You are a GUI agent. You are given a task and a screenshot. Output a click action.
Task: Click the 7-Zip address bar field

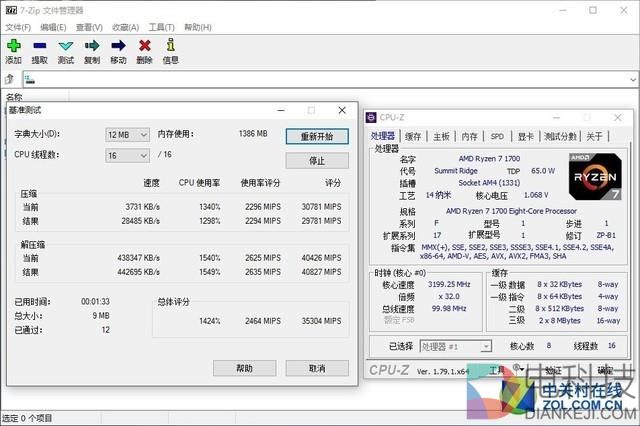tap(327, 80)
